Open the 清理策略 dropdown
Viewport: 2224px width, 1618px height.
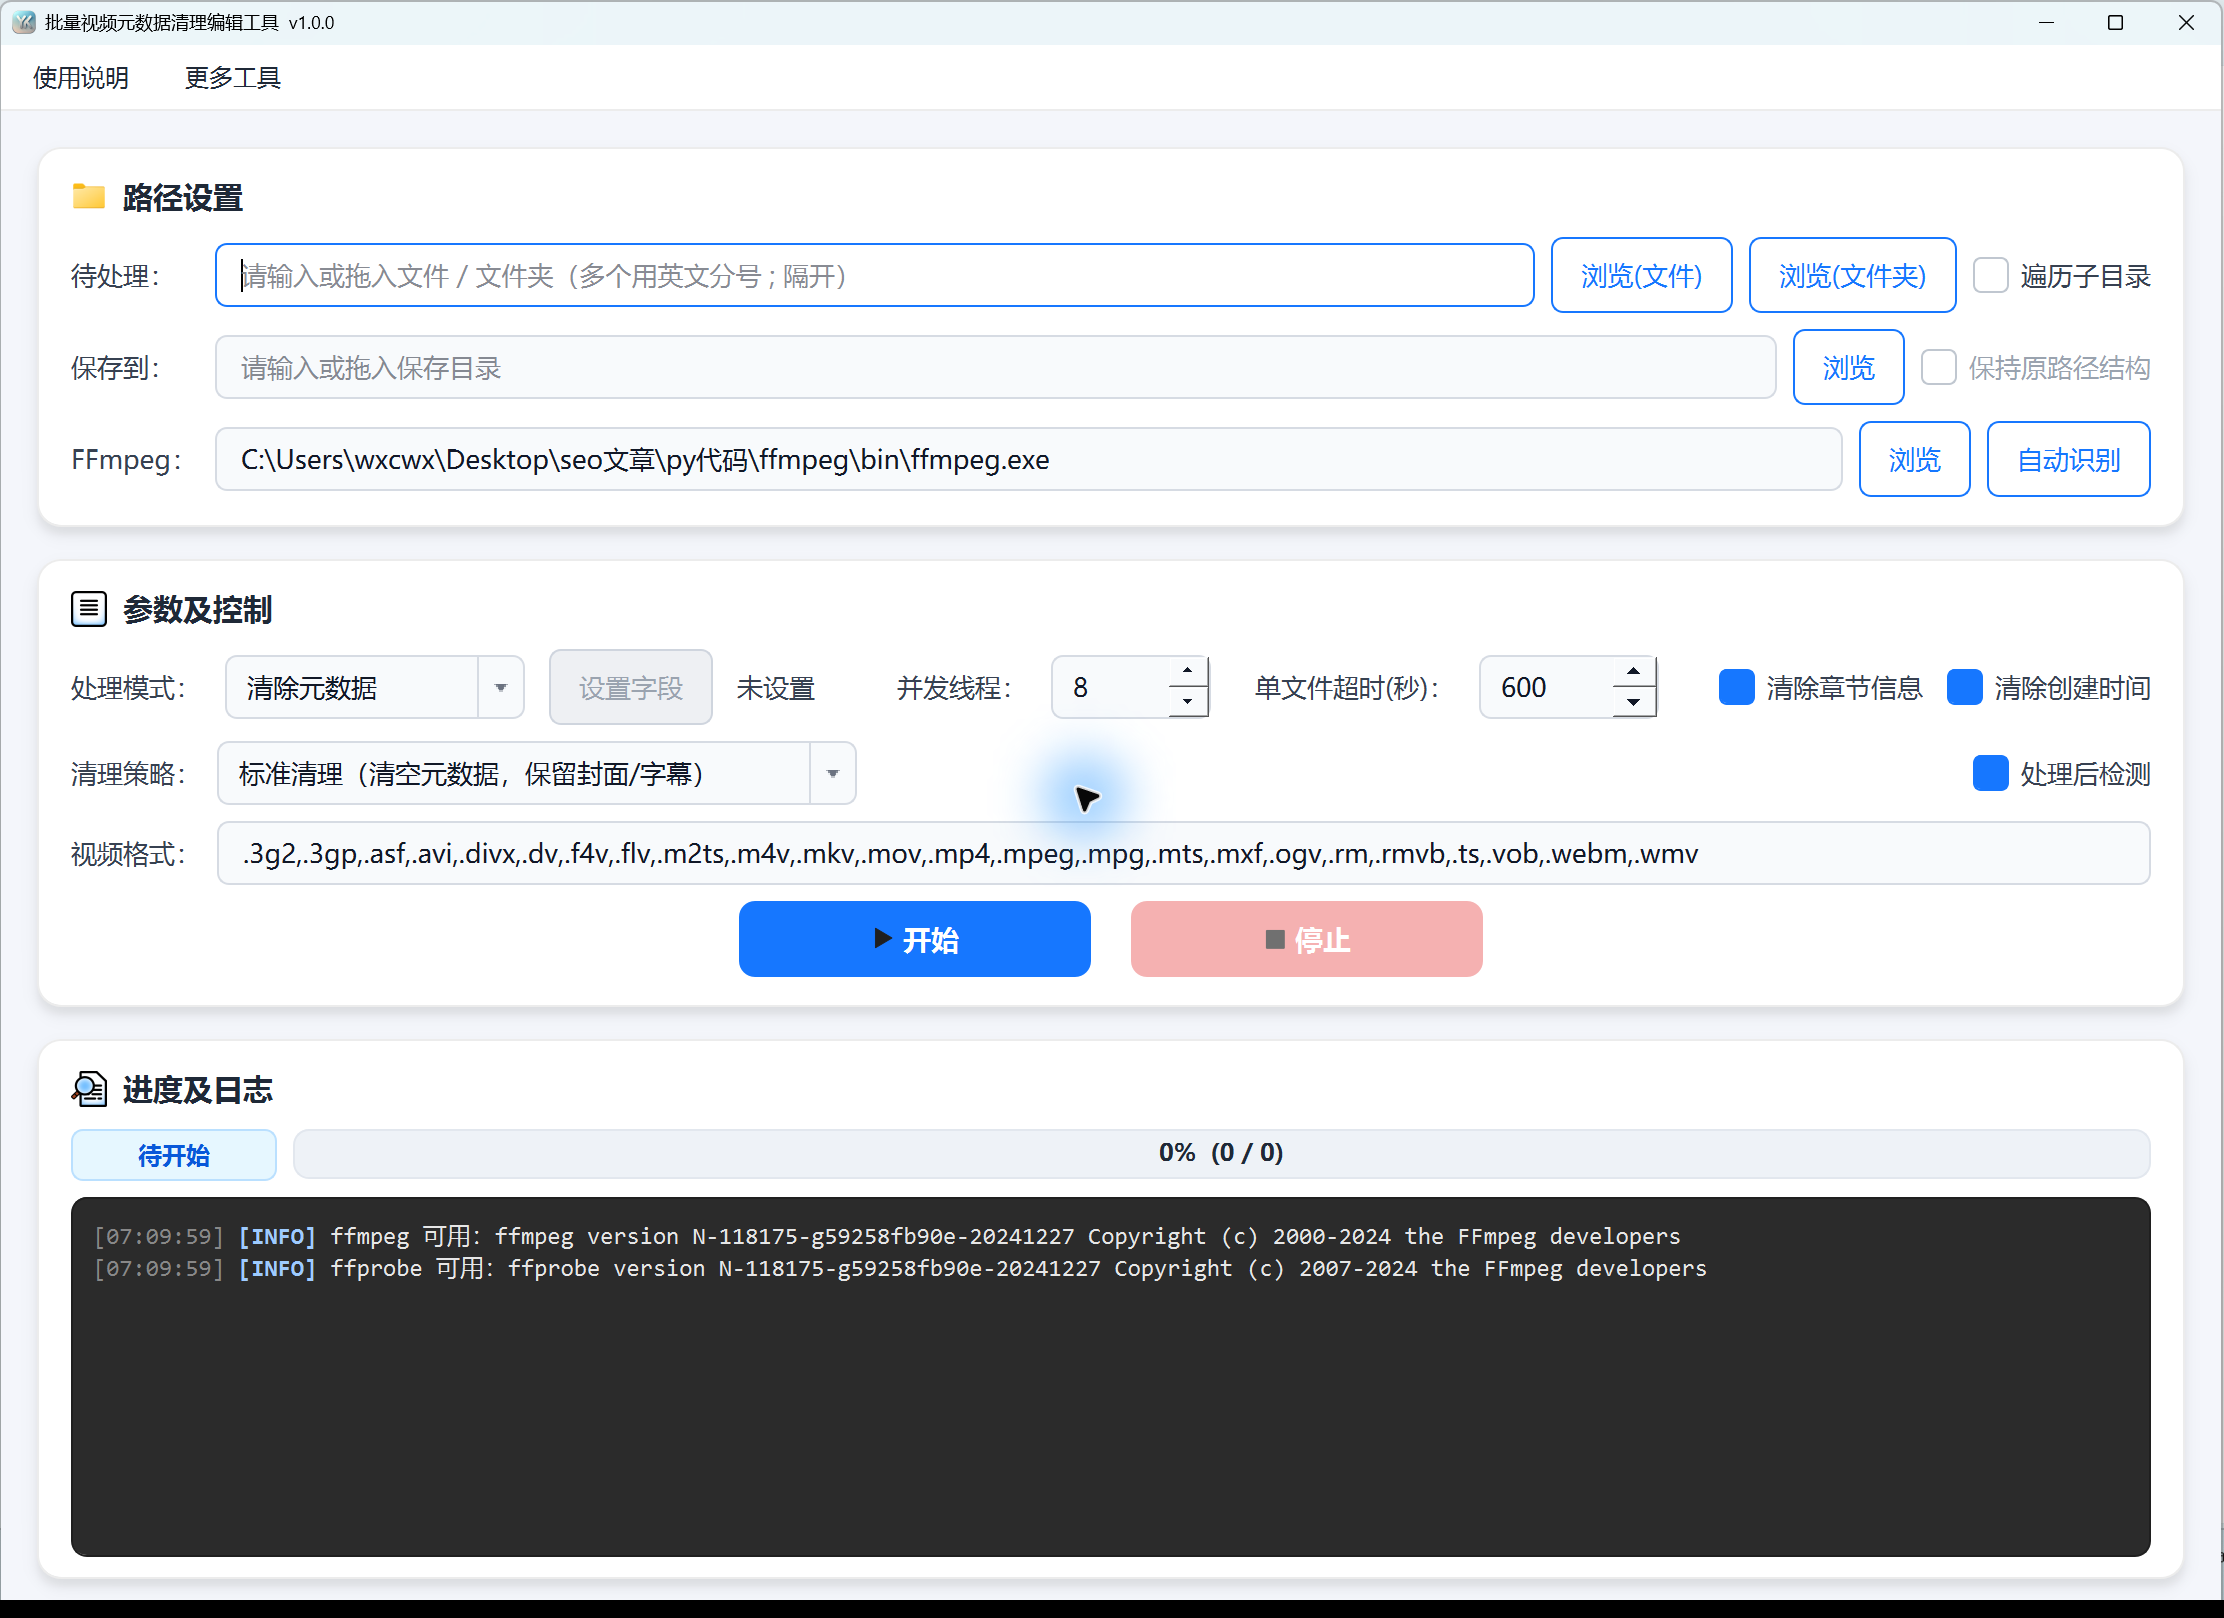536,773
